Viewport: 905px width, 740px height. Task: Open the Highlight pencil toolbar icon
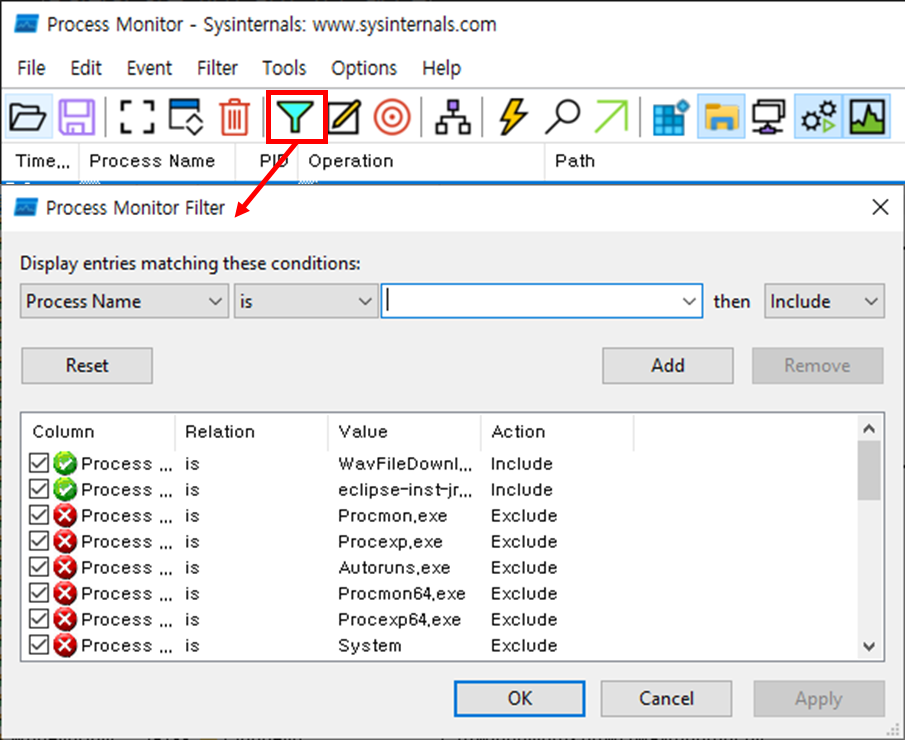345,117
